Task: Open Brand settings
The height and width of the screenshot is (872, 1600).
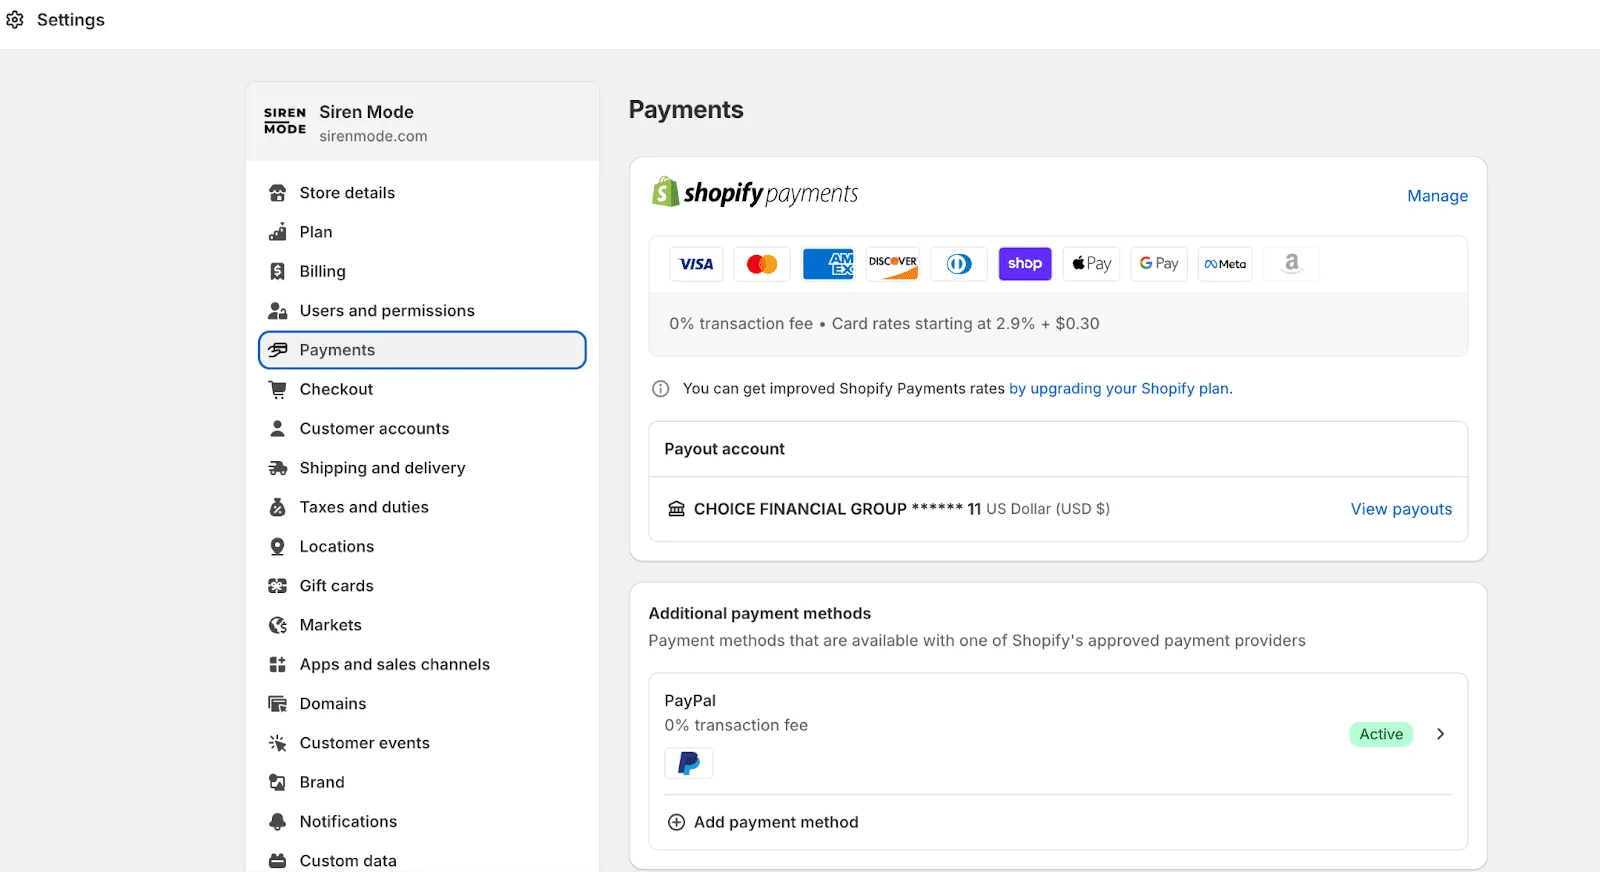Action: coord(422,783)
